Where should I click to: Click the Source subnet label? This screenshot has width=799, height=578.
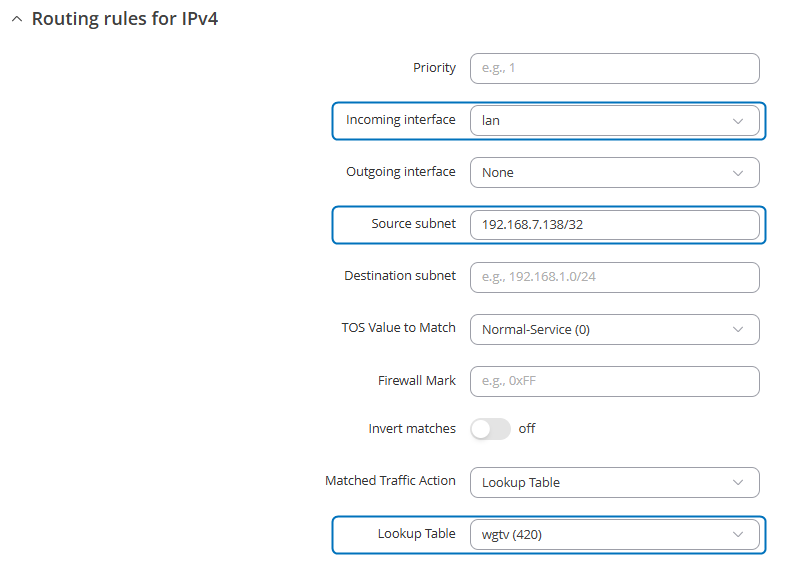pos(413,224)
